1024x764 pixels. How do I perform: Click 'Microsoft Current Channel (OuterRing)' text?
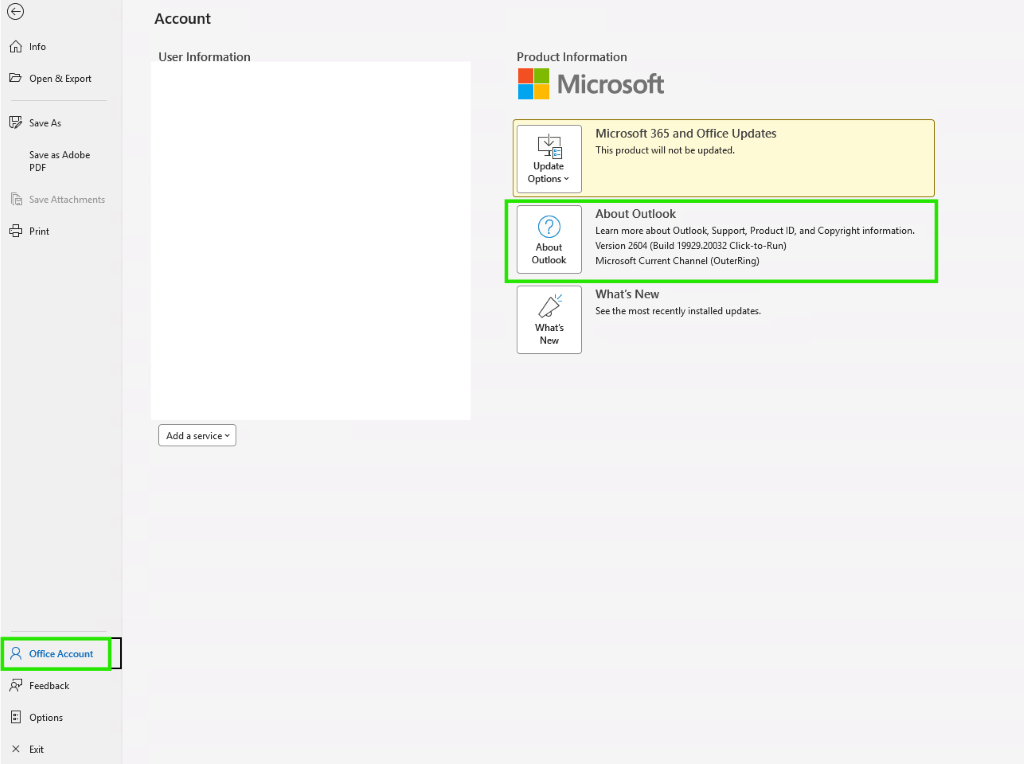point(677,261)
